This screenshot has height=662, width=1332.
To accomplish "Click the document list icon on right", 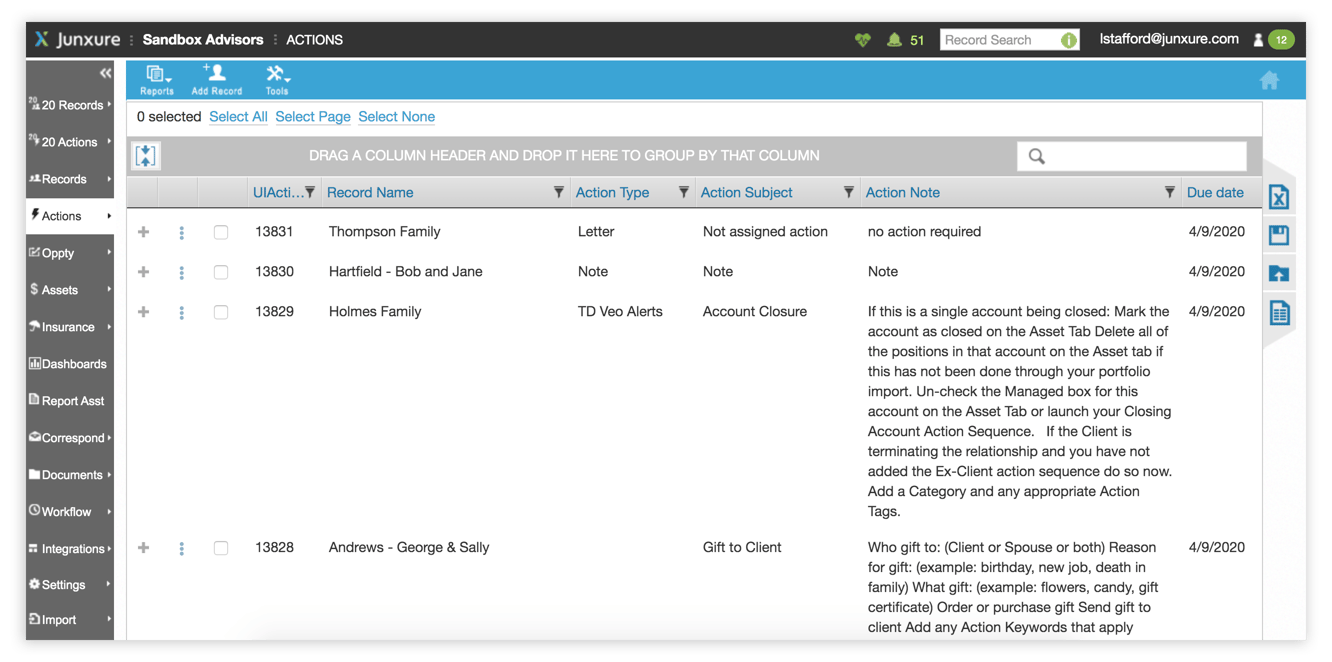I will coord(1279,313).
